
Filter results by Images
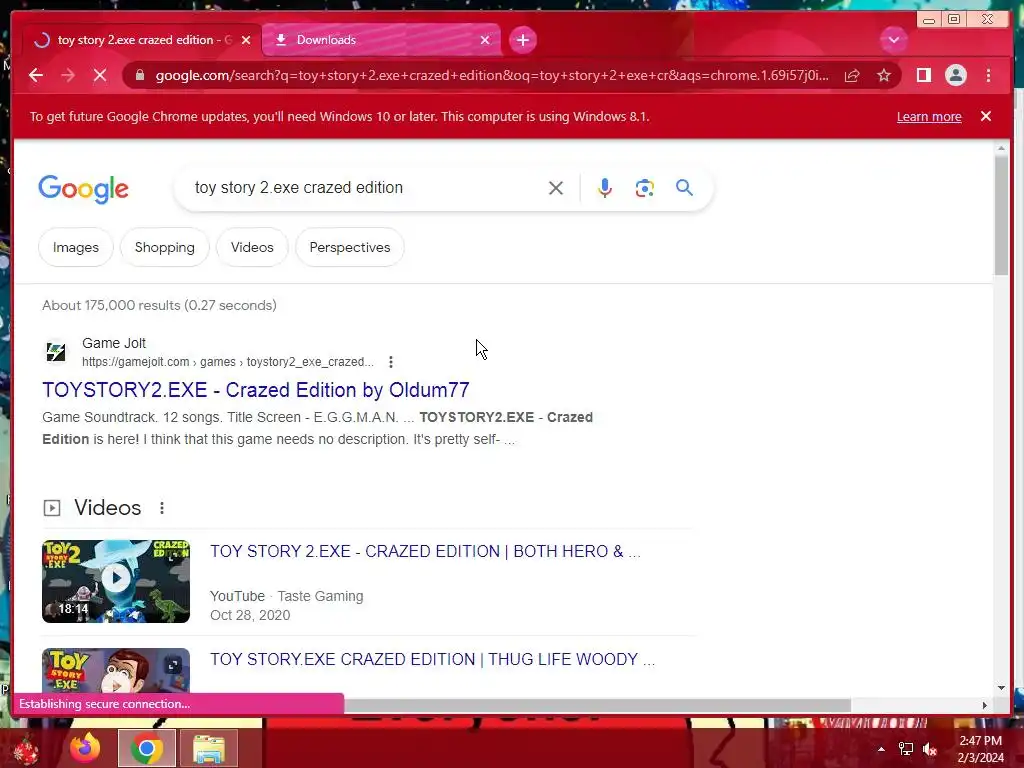pos(76,248)
